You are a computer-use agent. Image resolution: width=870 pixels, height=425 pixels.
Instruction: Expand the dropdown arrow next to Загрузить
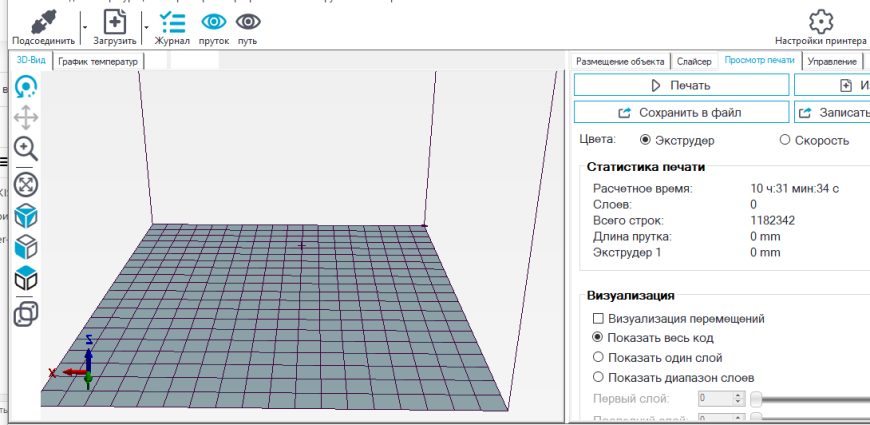coord(146,26)
